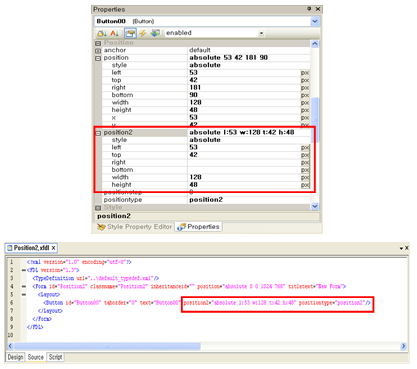This screenshot has width=417, height=369.
Task: Select the anchor value 'default'
Action: click(200, 50)
